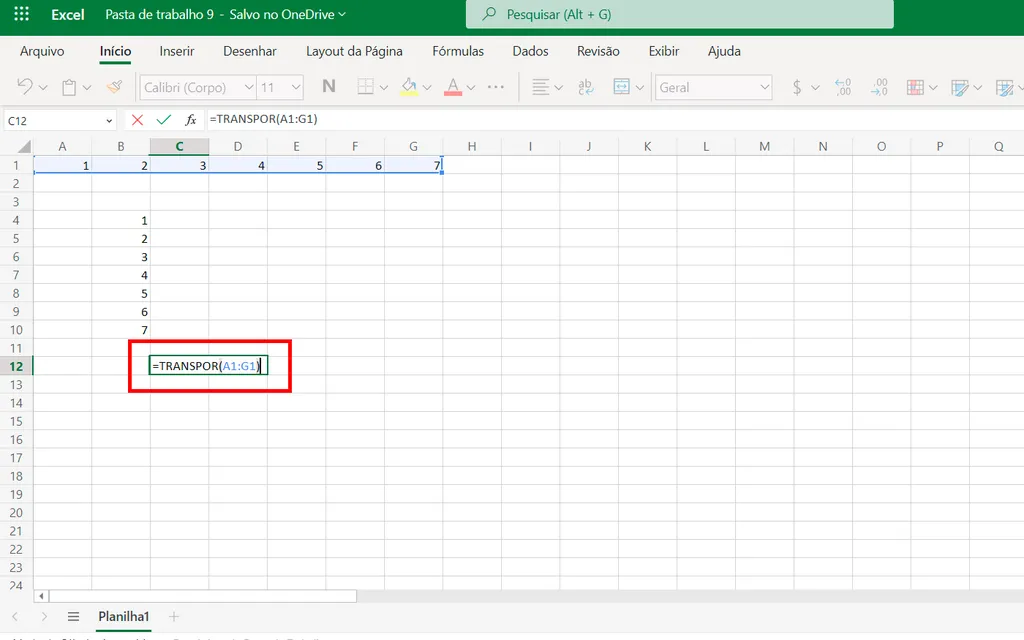Add a new sheet with the plus button
The image size is (1024, 640).
(174, 616)
